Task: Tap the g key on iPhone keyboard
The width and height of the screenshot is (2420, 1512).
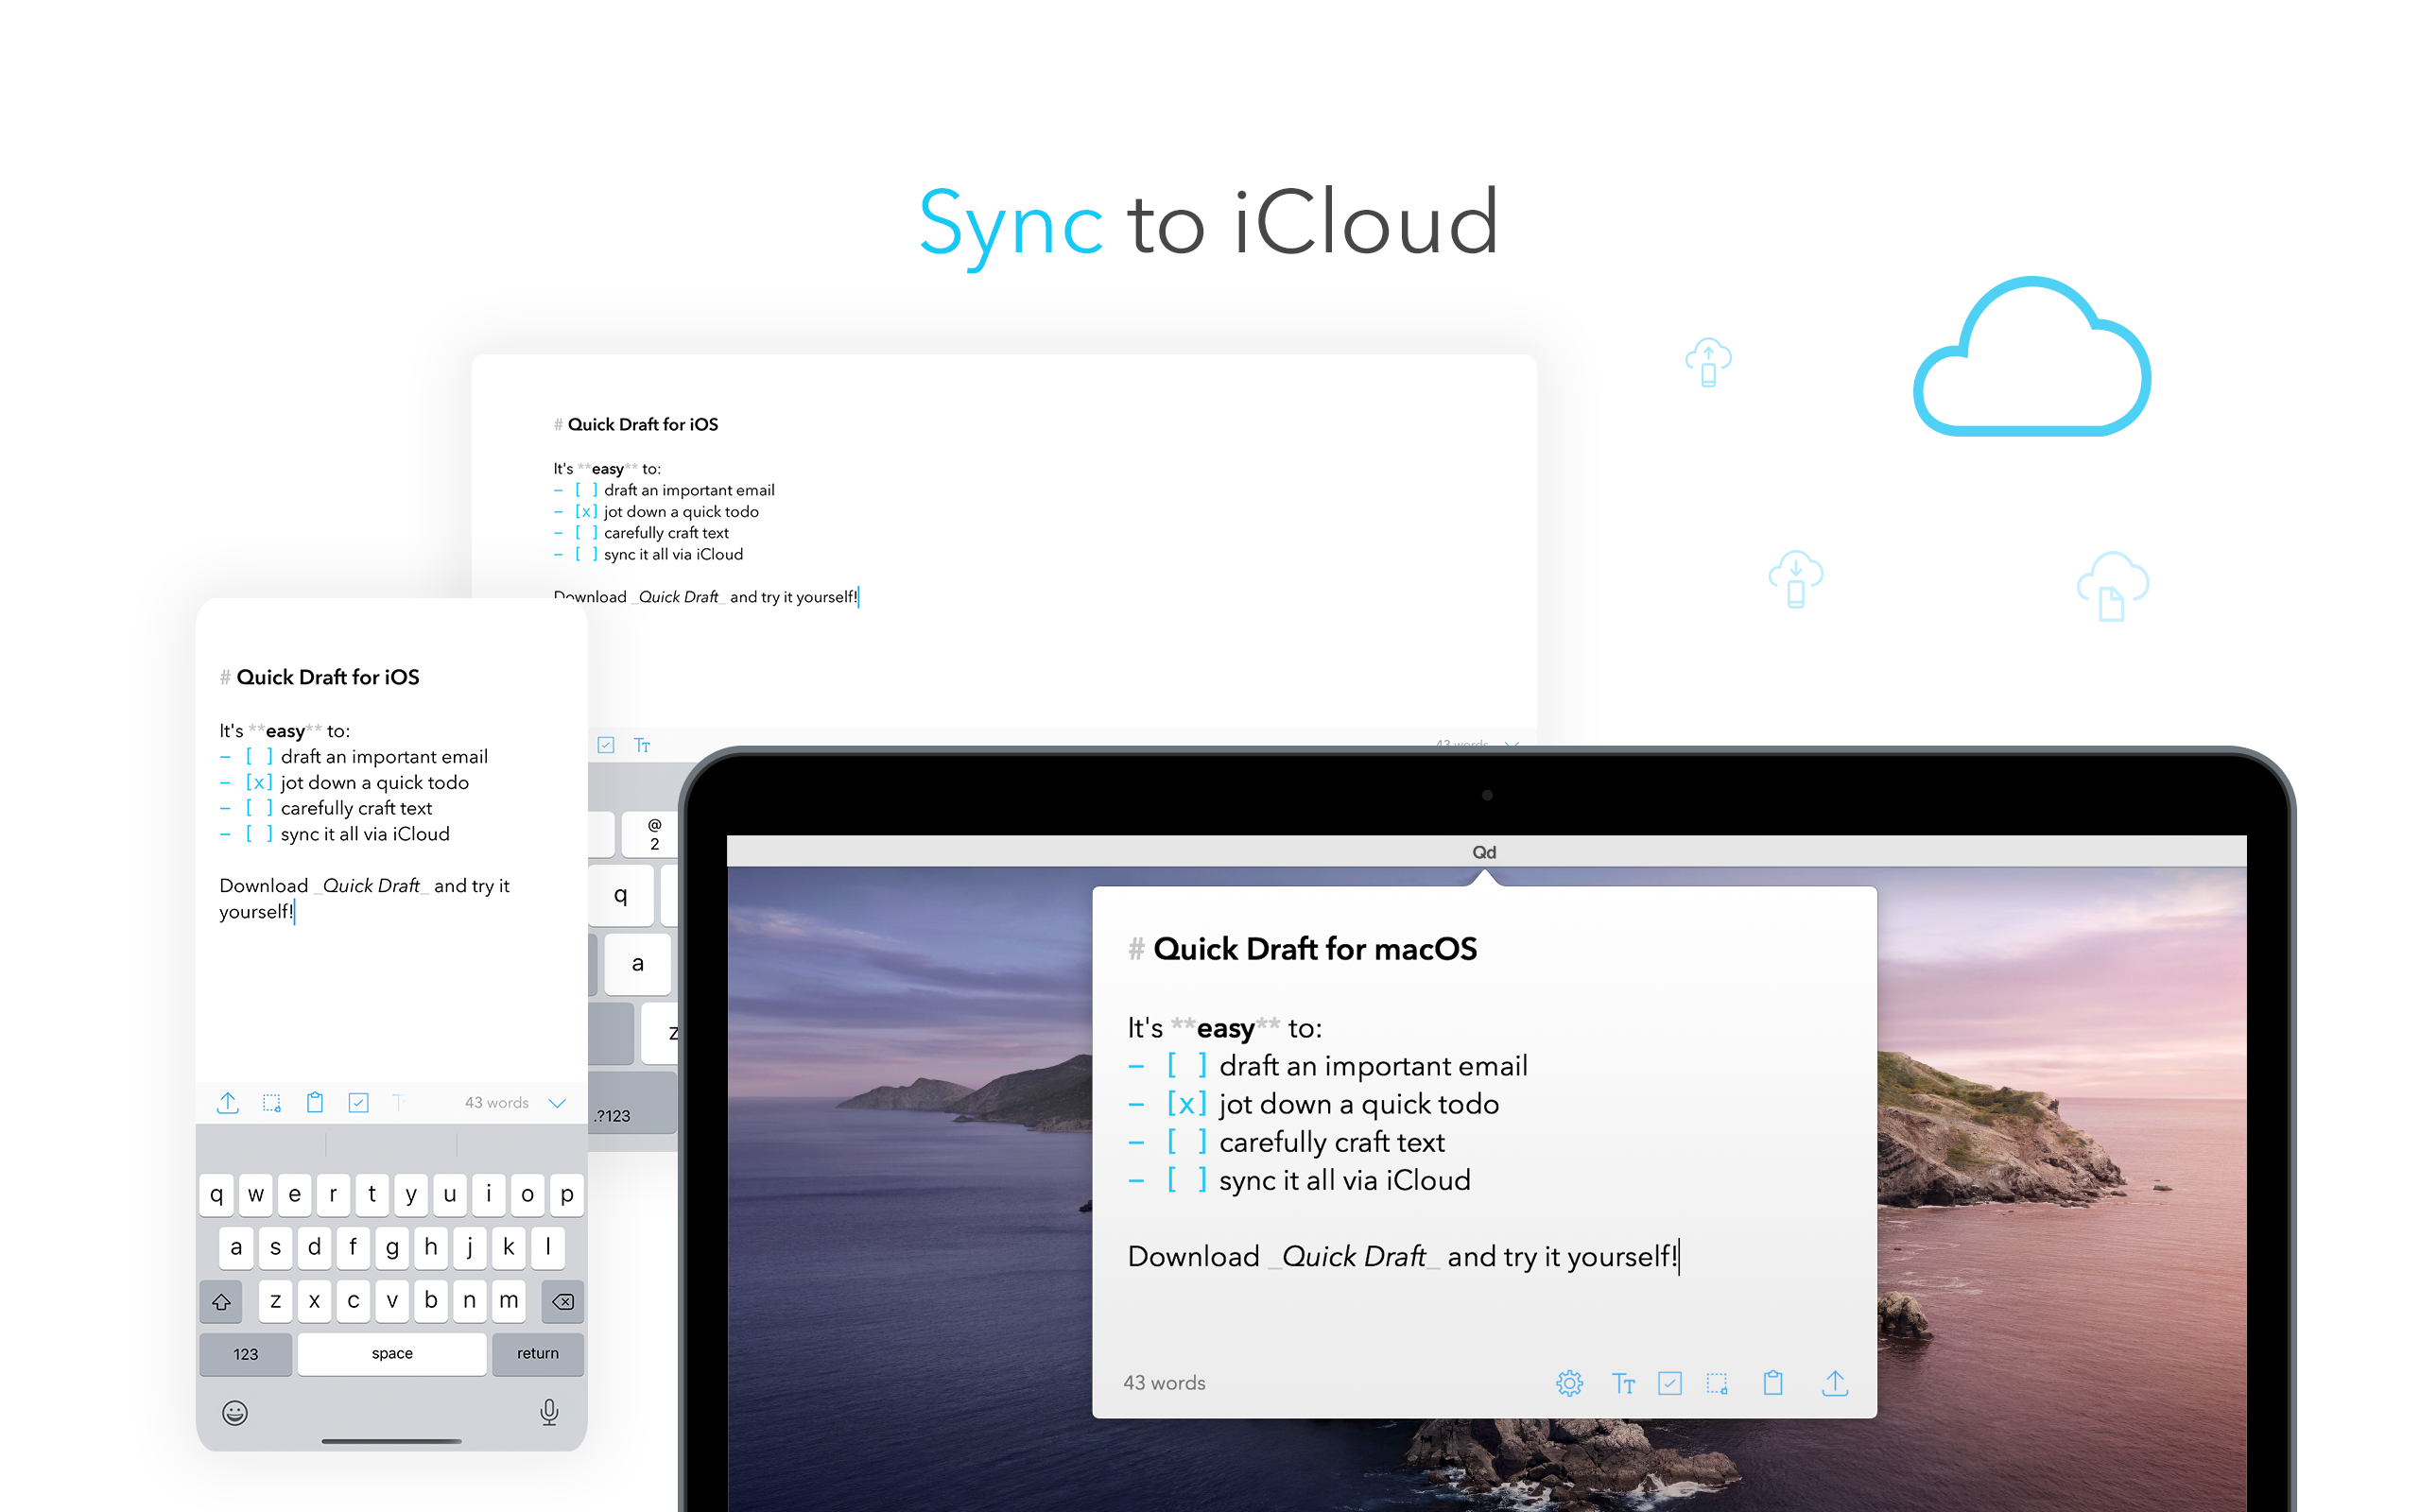Action: pyautogui.click(x=392, y=1248)
